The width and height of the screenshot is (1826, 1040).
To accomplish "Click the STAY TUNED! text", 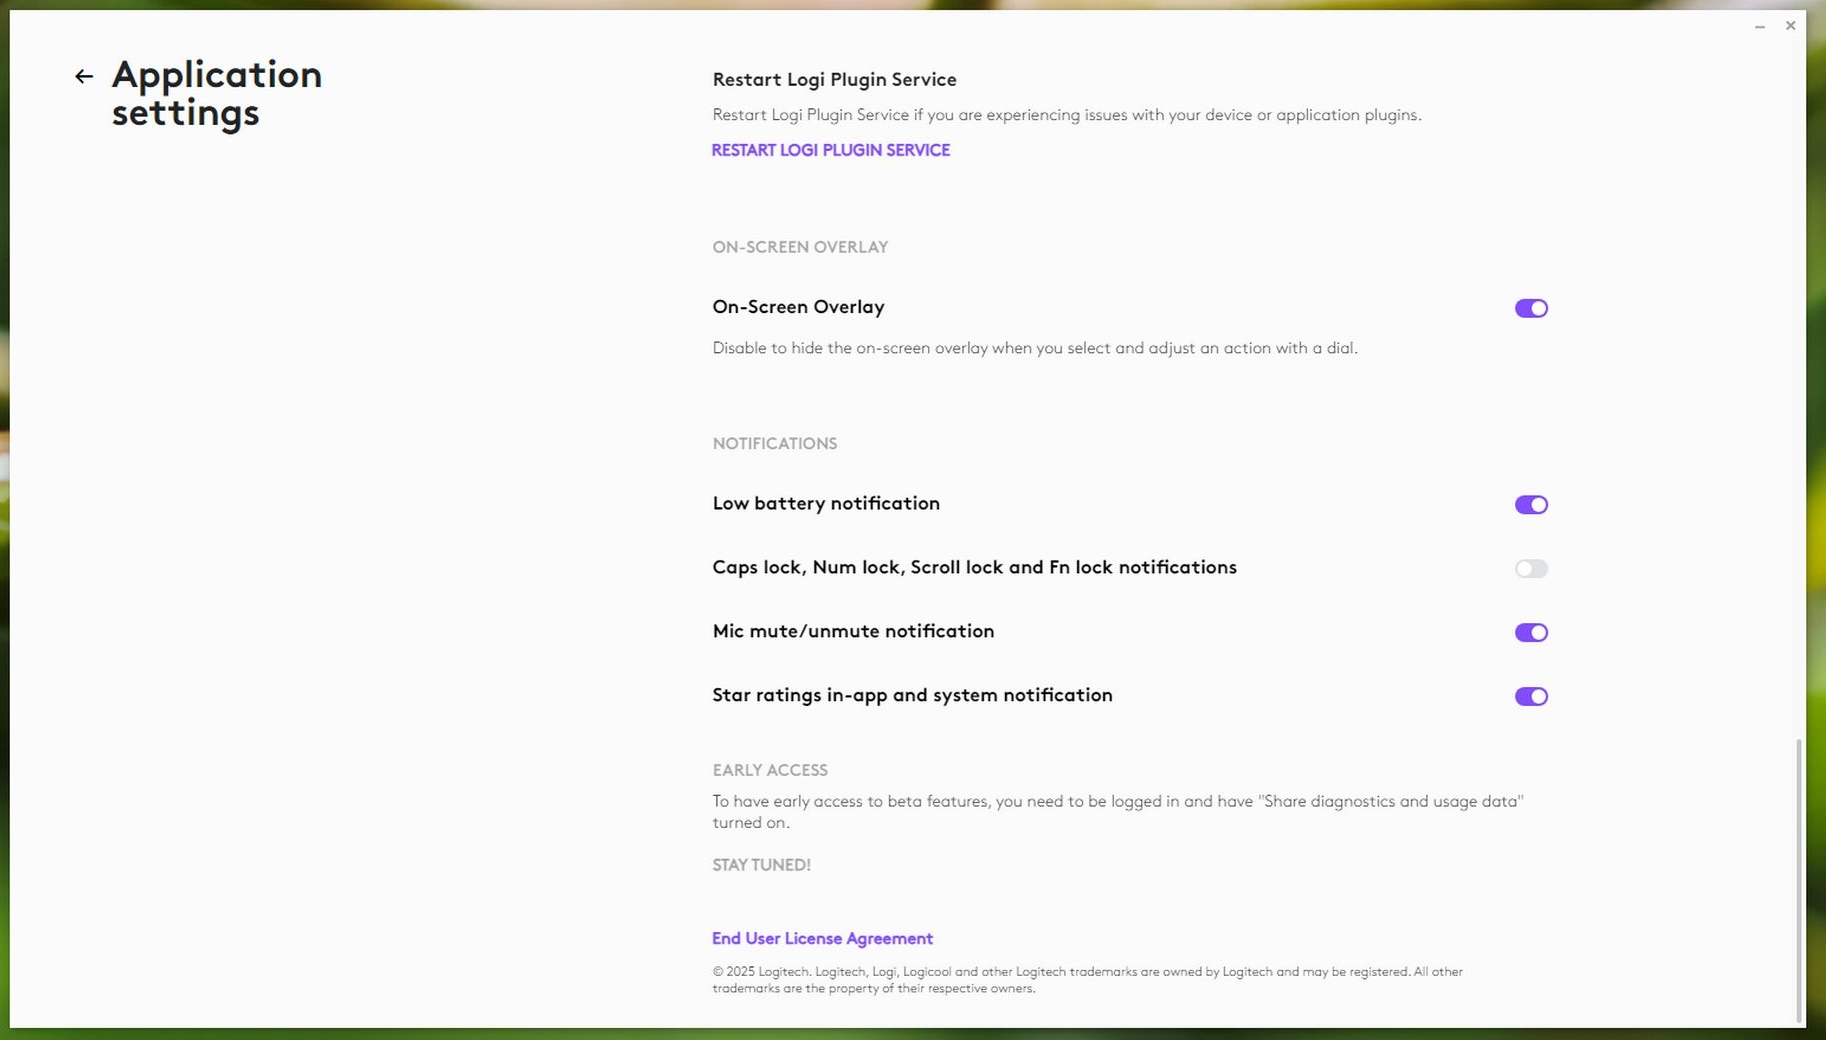I will 761,865.
